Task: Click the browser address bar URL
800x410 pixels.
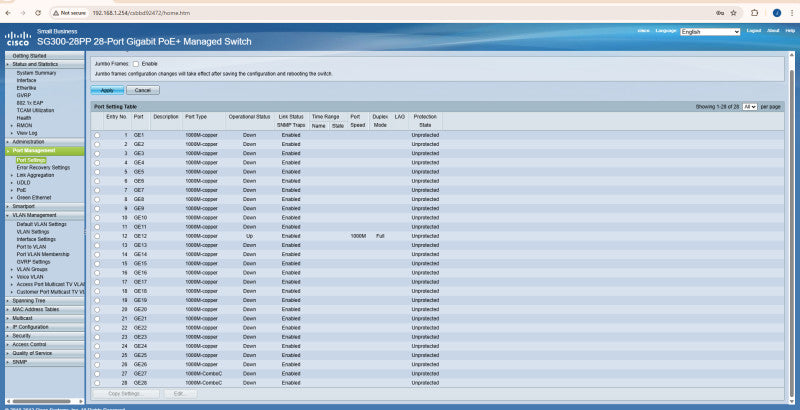Action: click(x=141, y=13)
